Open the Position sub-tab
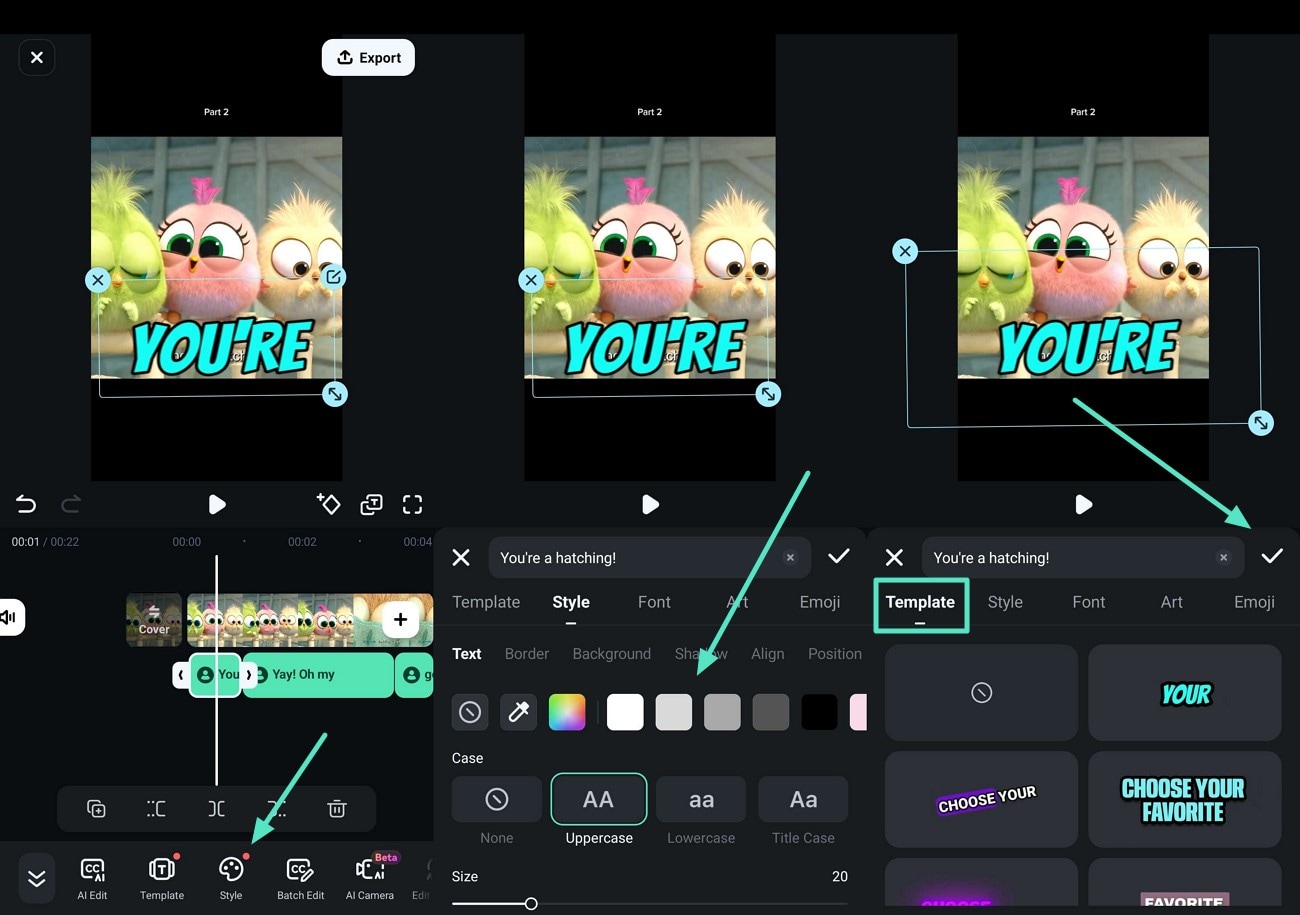 [835, 654]
